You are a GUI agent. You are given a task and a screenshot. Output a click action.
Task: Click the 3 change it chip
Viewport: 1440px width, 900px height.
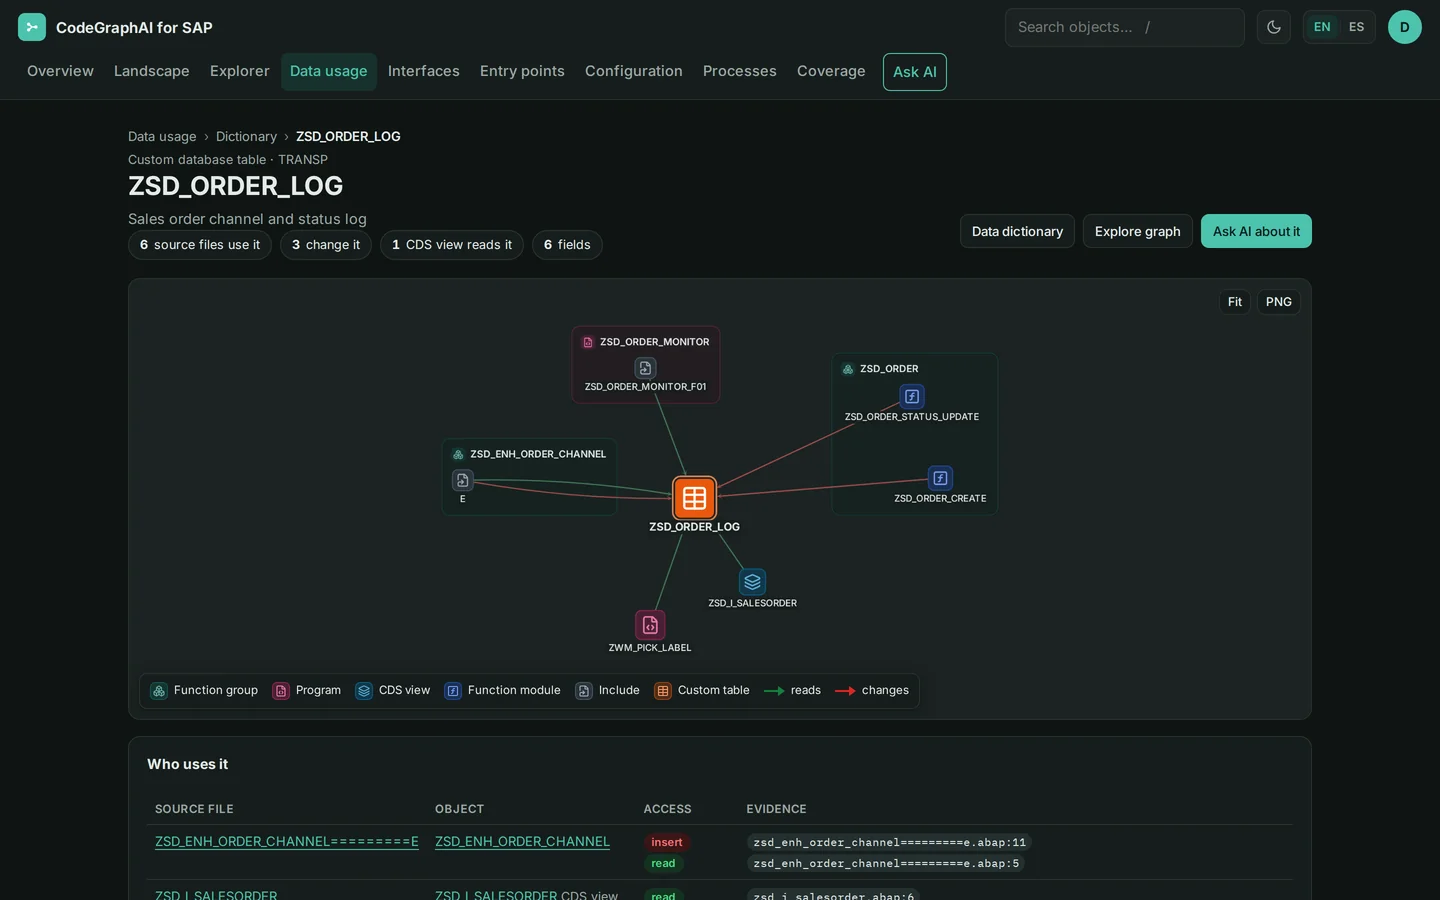point(326,245)
